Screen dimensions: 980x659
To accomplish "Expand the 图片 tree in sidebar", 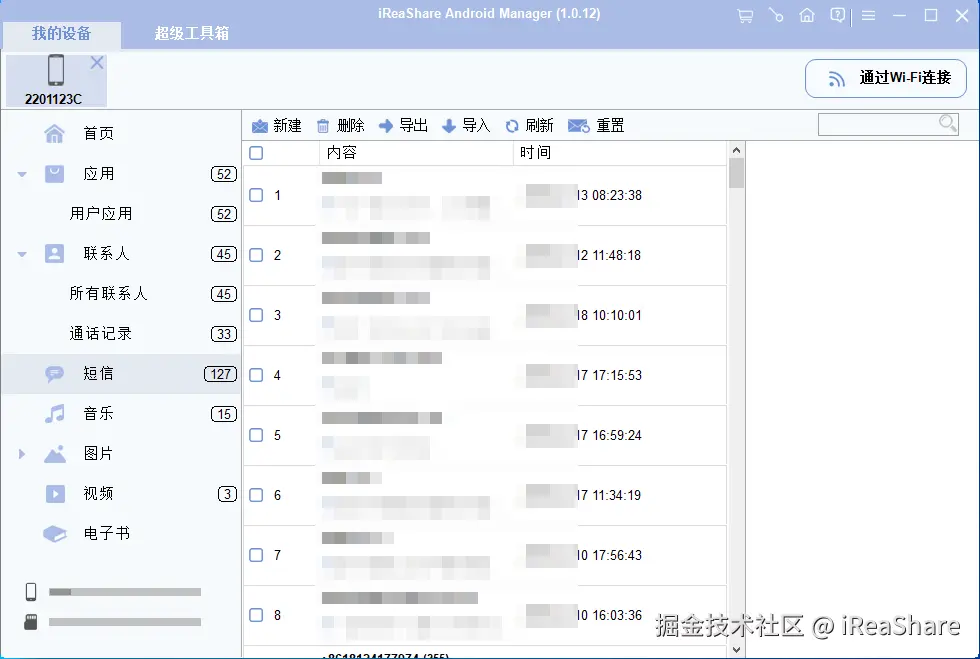I will click(21, 453).
